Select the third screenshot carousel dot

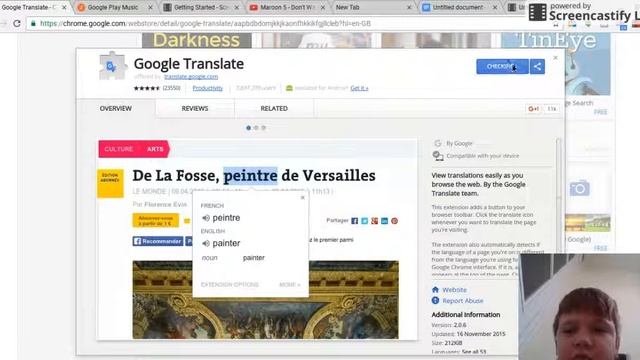263,128
